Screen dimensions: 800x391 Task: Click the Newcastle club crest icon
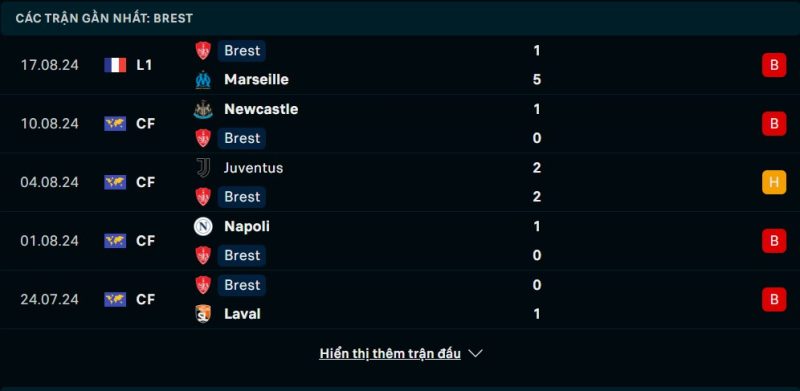203,109
